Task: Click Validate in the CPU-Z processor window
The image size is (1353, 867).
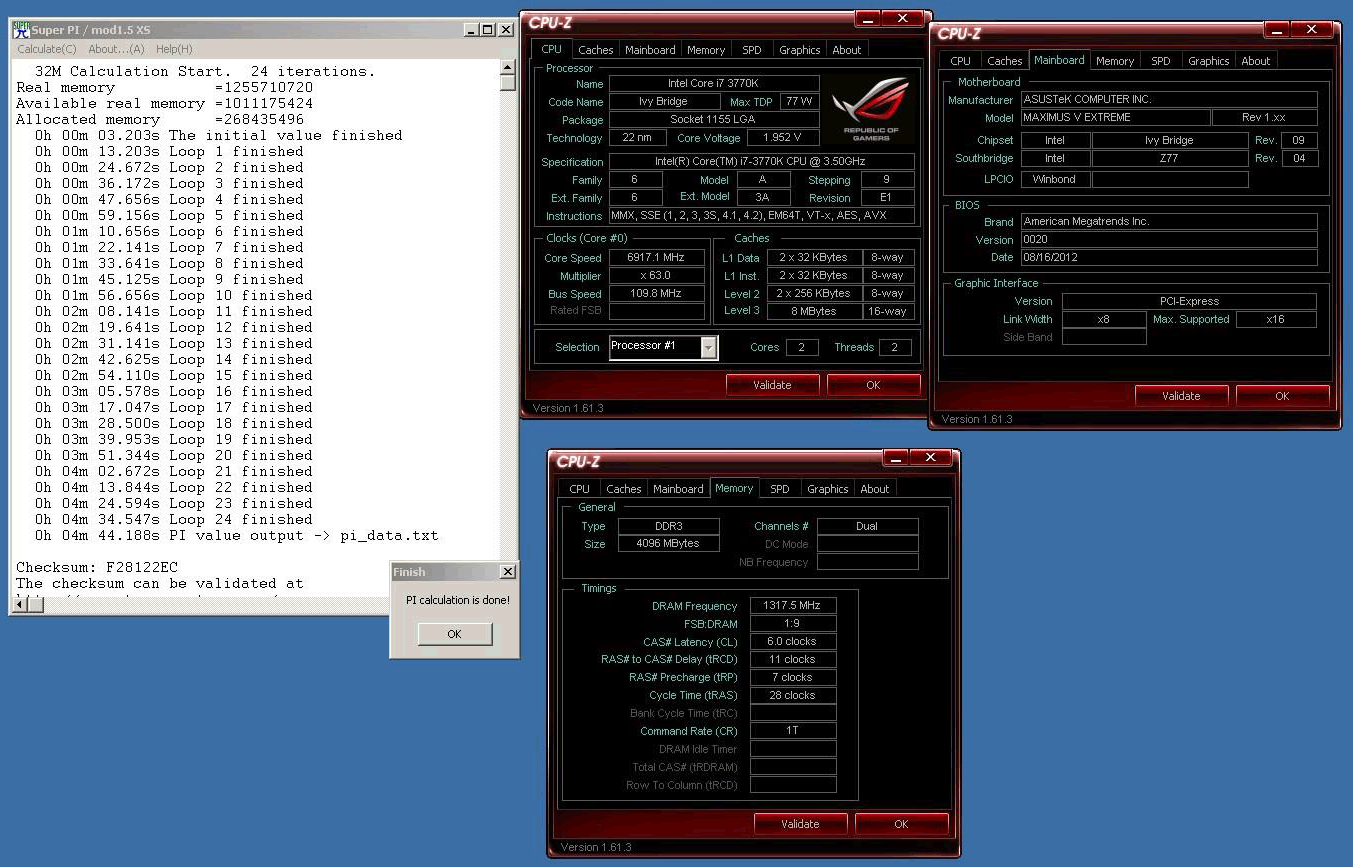Action: tap(772, 385)
